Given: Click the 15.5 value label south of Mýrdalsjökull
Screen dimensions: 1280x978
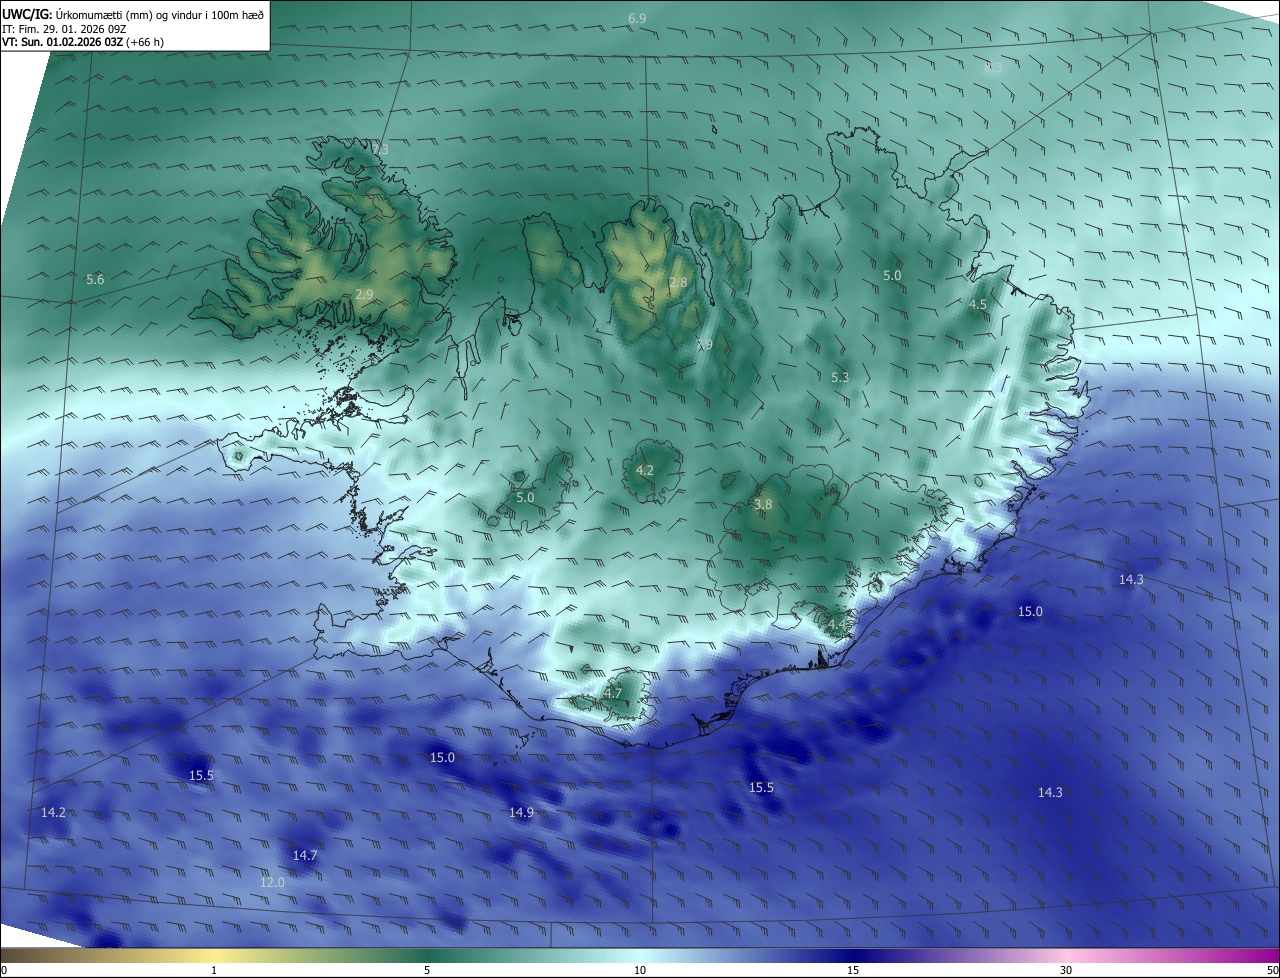Looking at the screenshot, I should coord(761,787).
